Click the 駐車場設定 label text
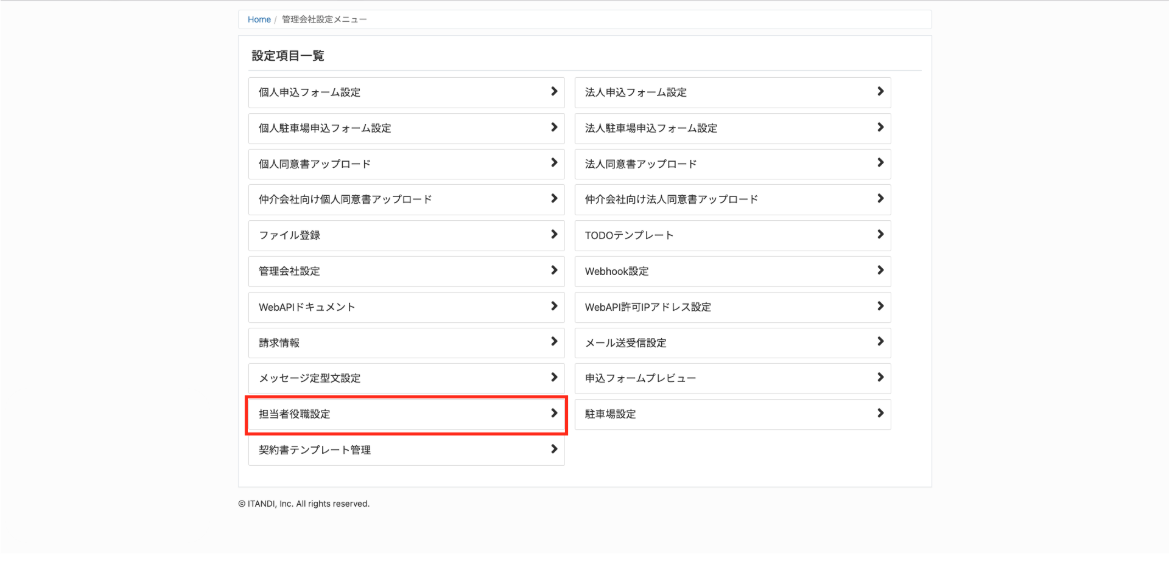 611,414
